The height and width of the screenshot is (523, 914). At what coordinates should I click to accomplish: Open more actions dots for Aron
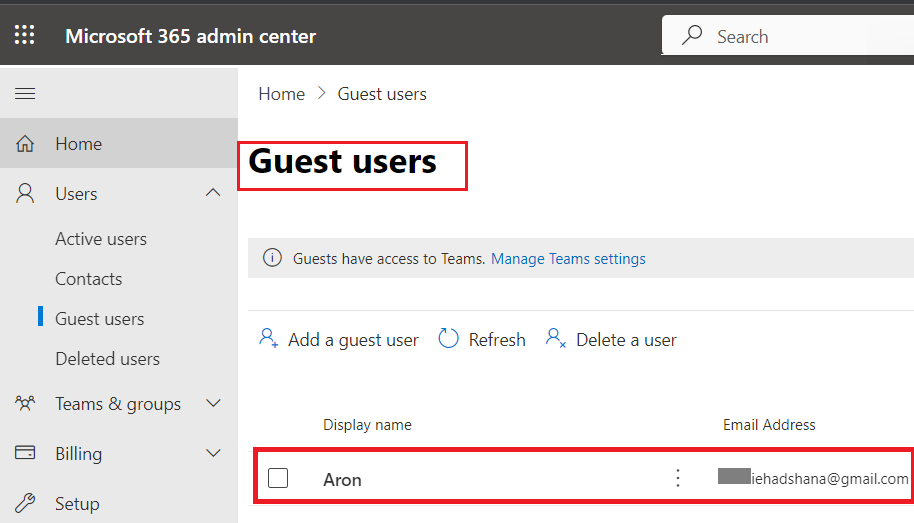point(677,478)
